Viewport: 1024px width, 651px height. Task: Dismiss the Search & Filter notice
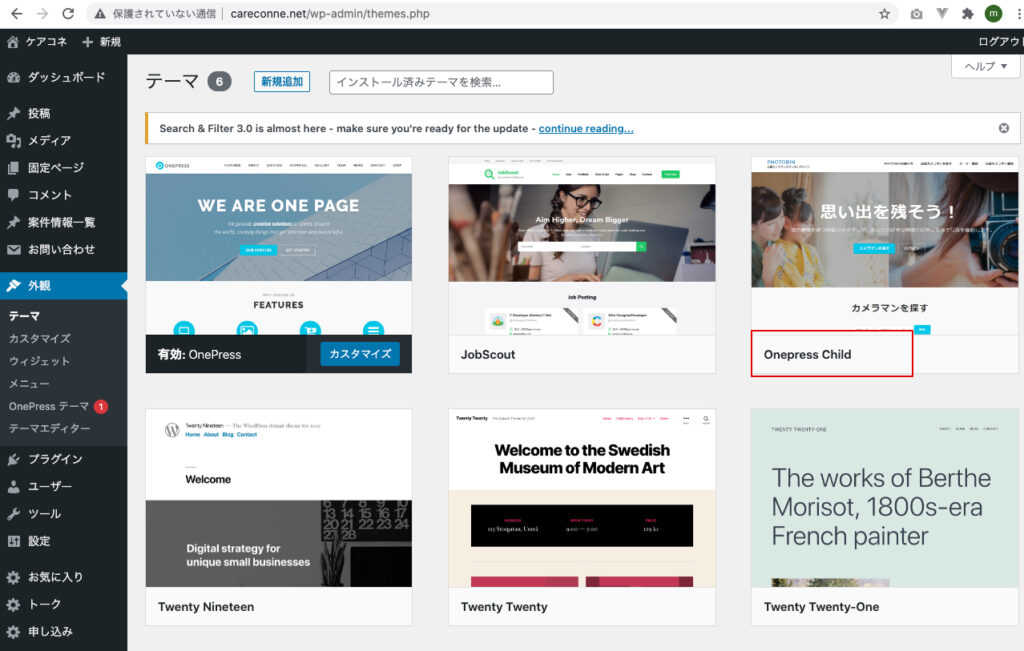pos(1003,128)
